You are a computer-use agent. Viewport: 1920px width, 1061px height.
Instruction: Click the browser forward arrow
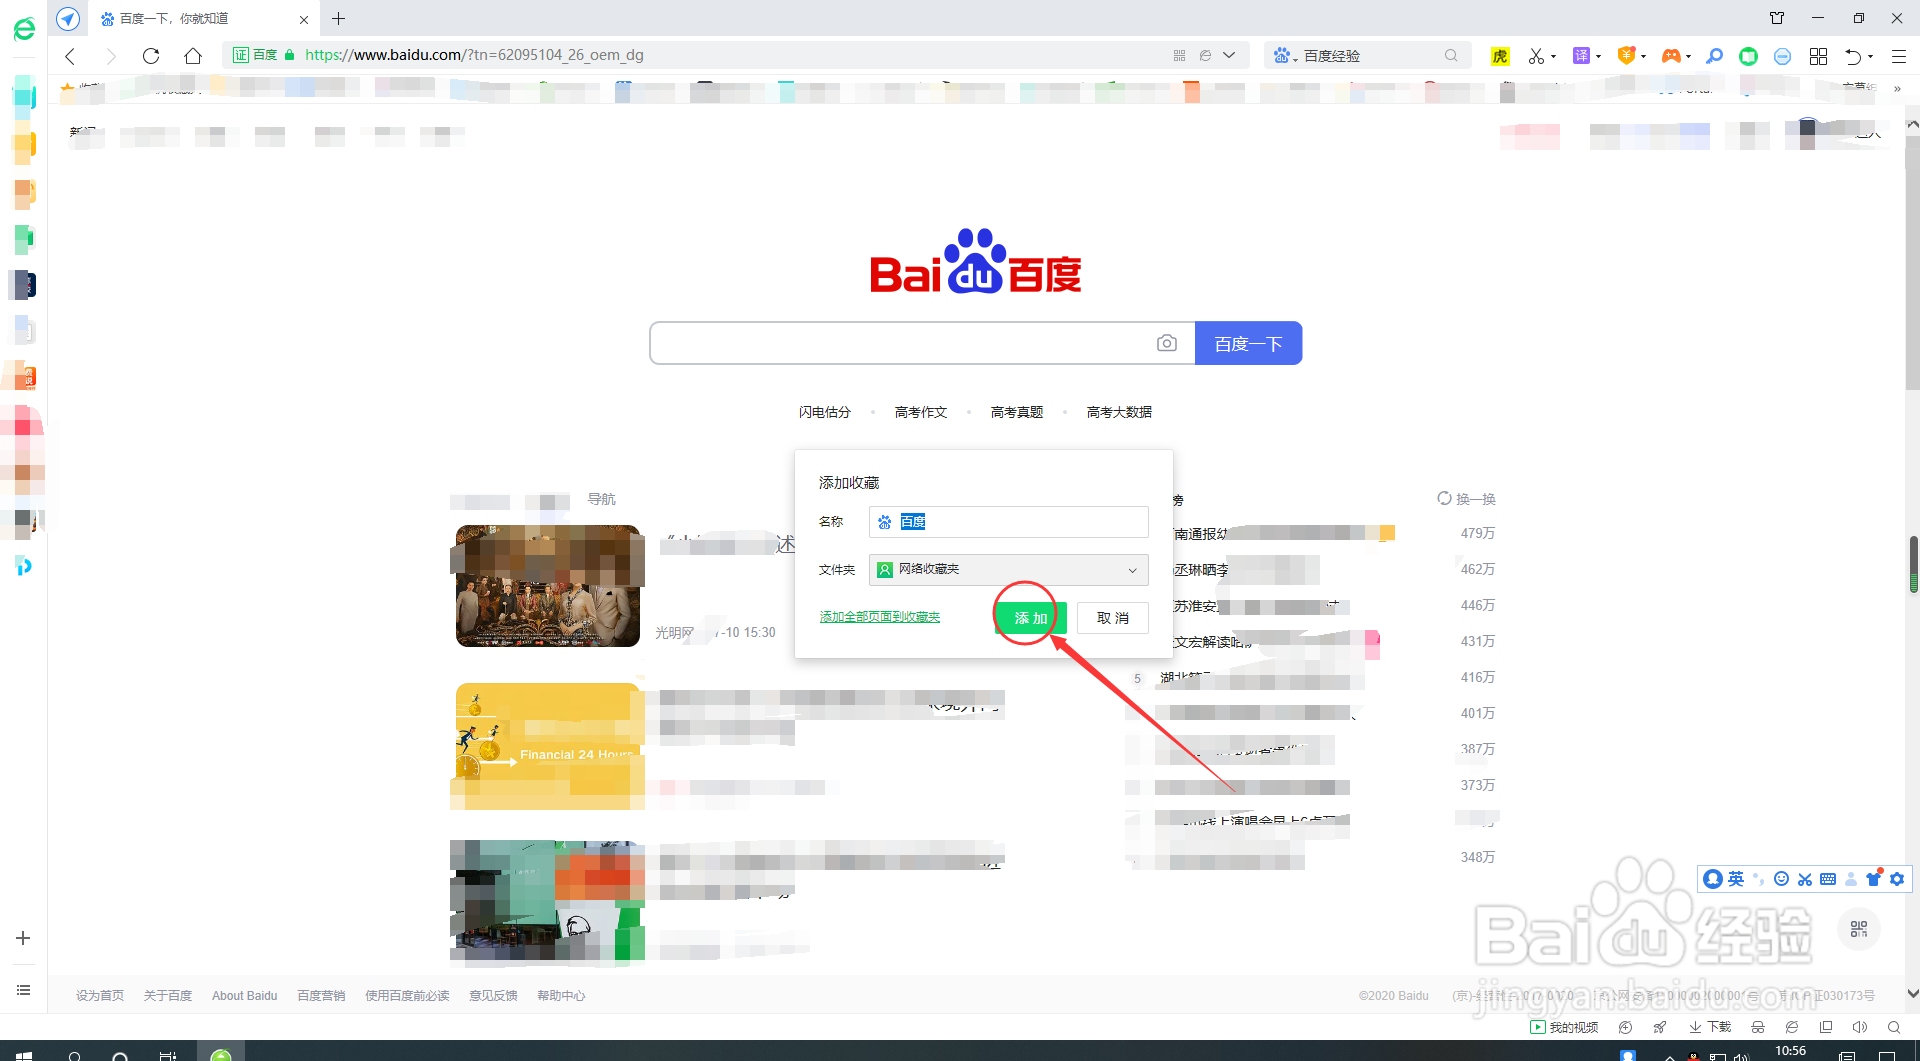tap(110, 56)
